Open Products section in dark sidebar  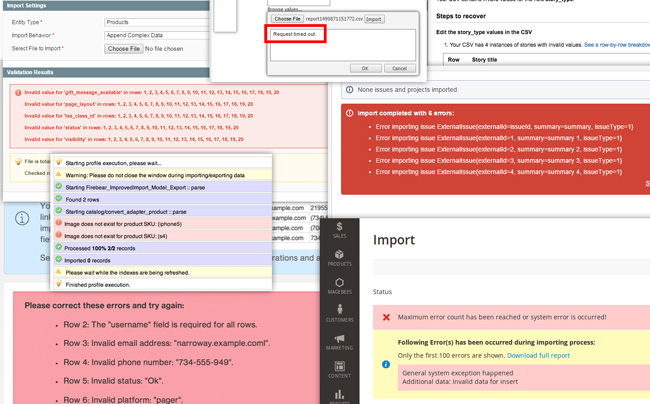340,258
